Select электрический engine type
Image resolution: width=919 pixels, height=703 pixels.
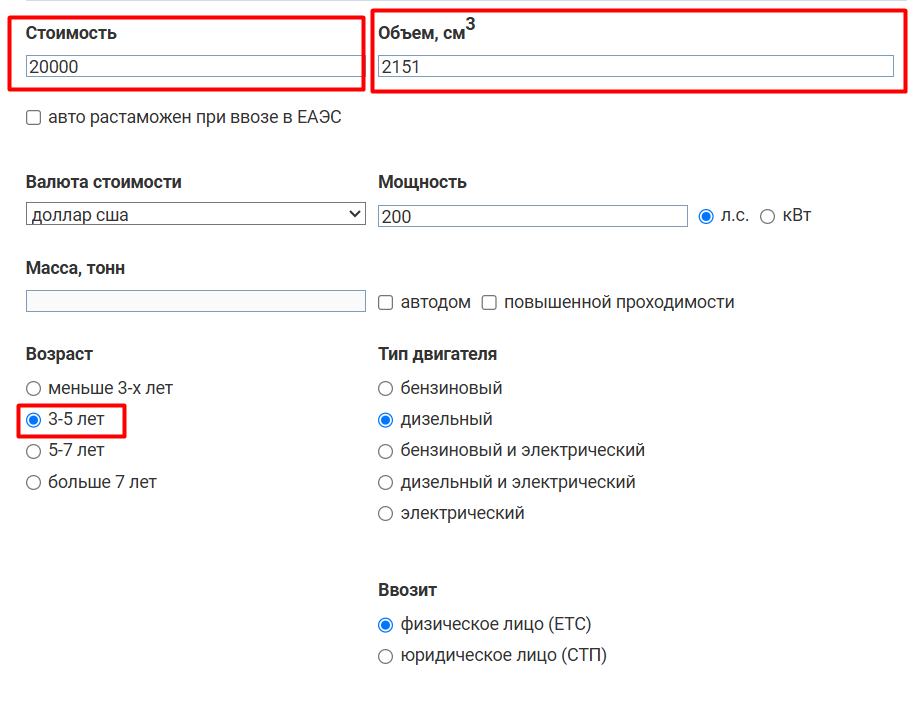click(385, 514)
